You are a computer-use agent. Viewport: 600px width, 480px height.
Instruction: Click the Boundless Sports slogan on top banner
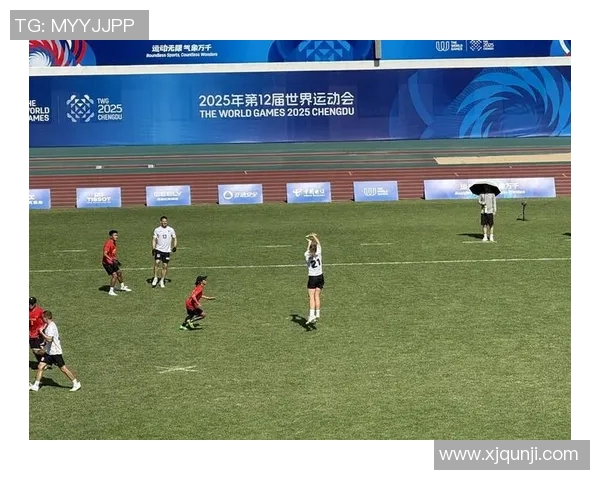181,51
